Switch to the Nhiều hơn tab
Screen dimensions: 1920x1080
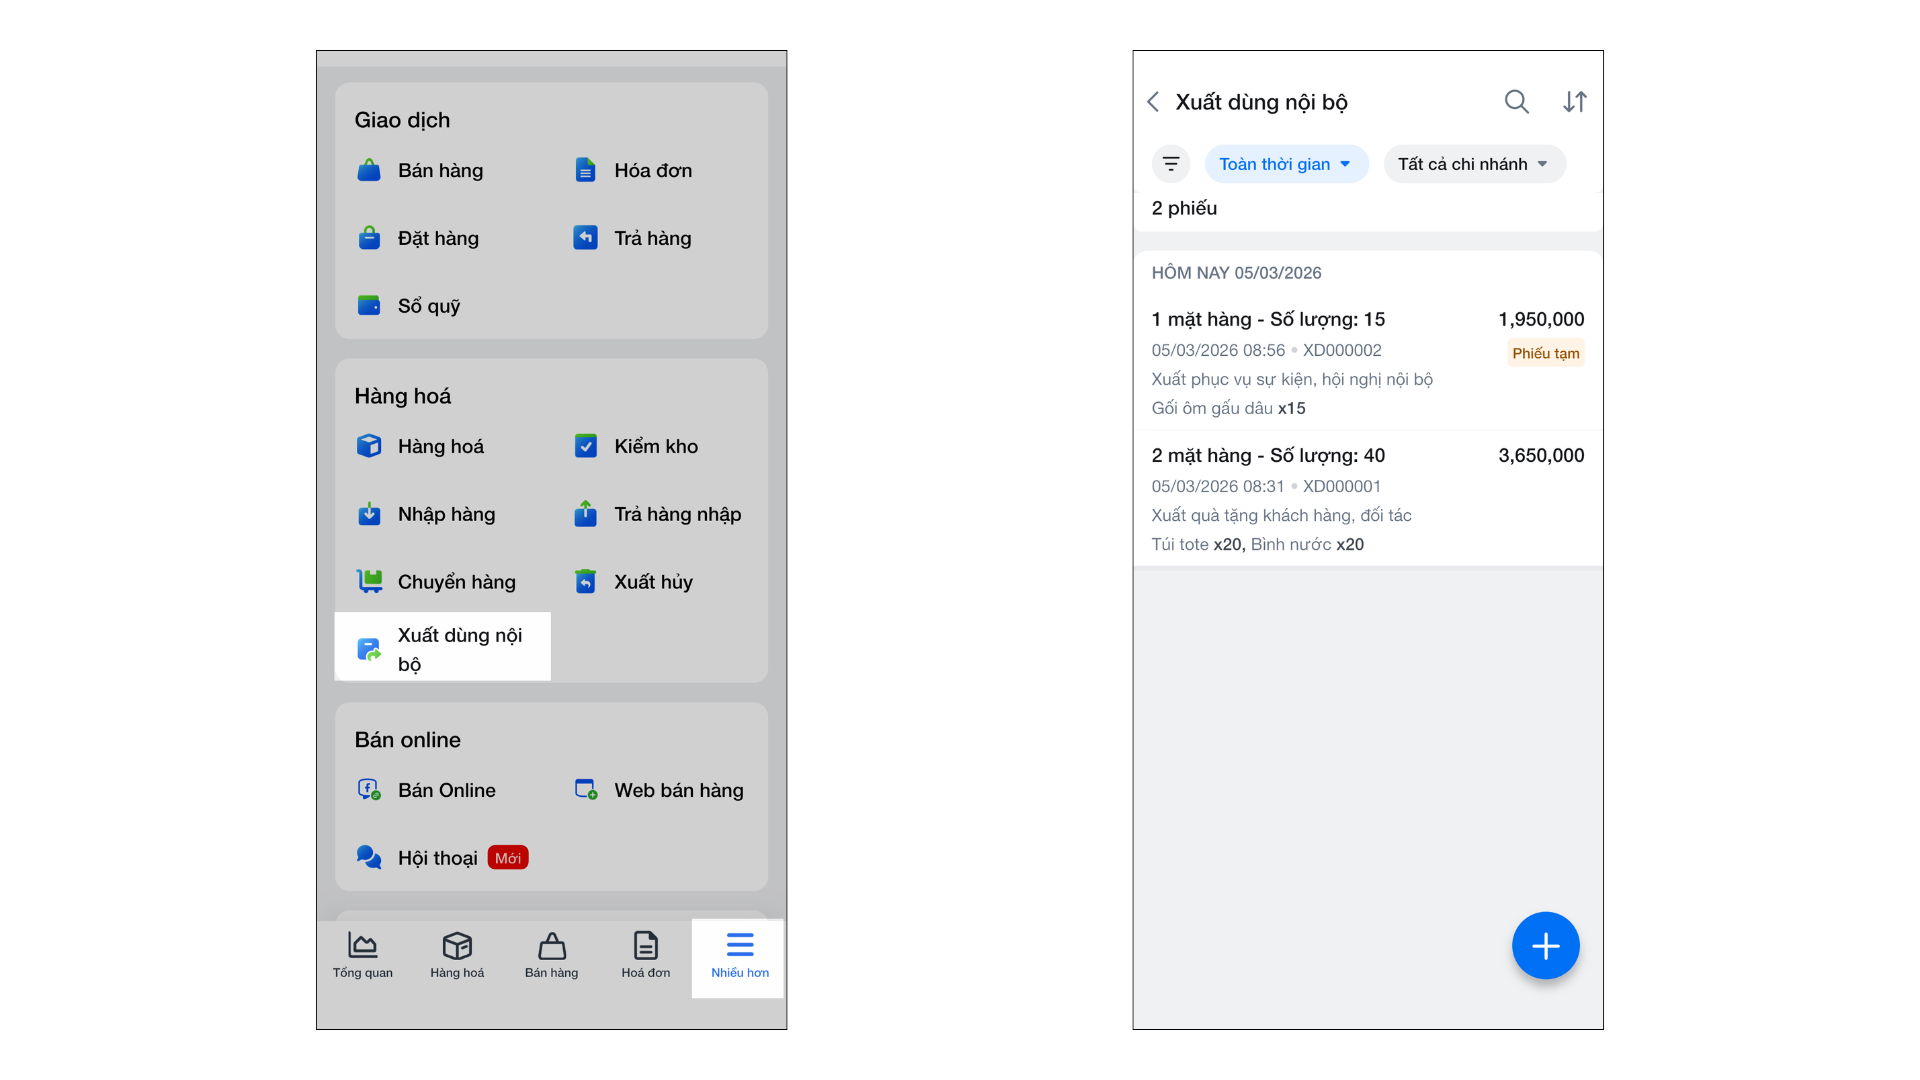pos(739,956)
